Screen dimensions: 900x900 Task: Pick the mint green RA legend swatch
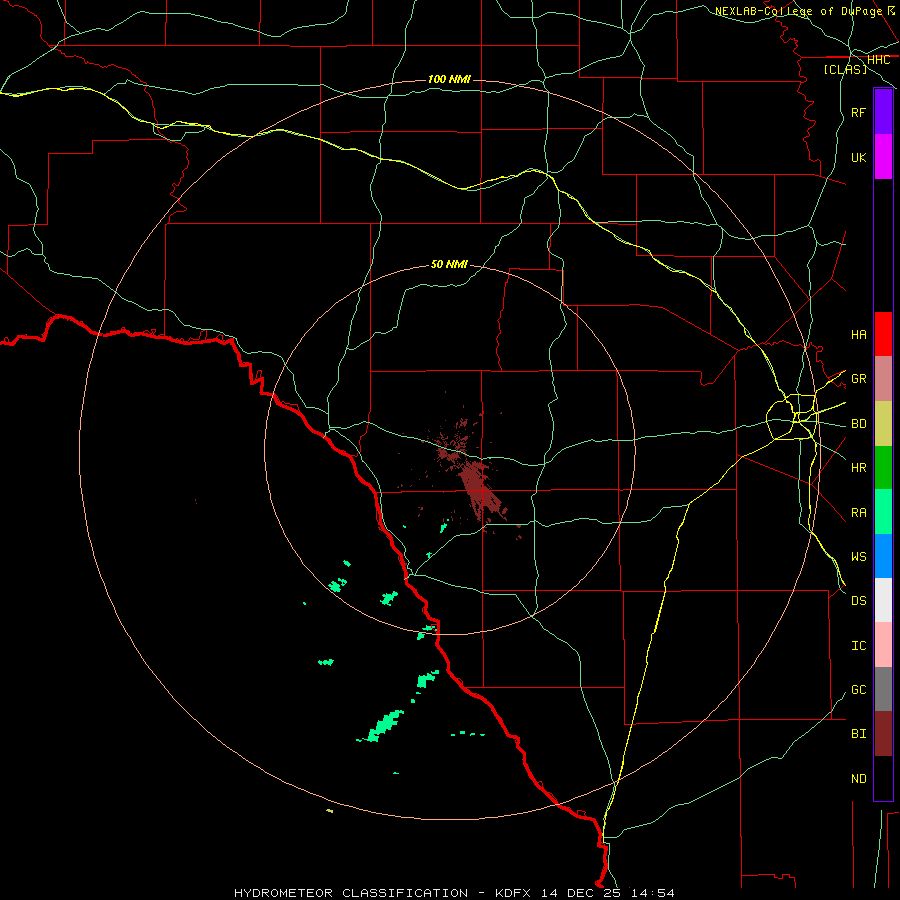(883, 512)
